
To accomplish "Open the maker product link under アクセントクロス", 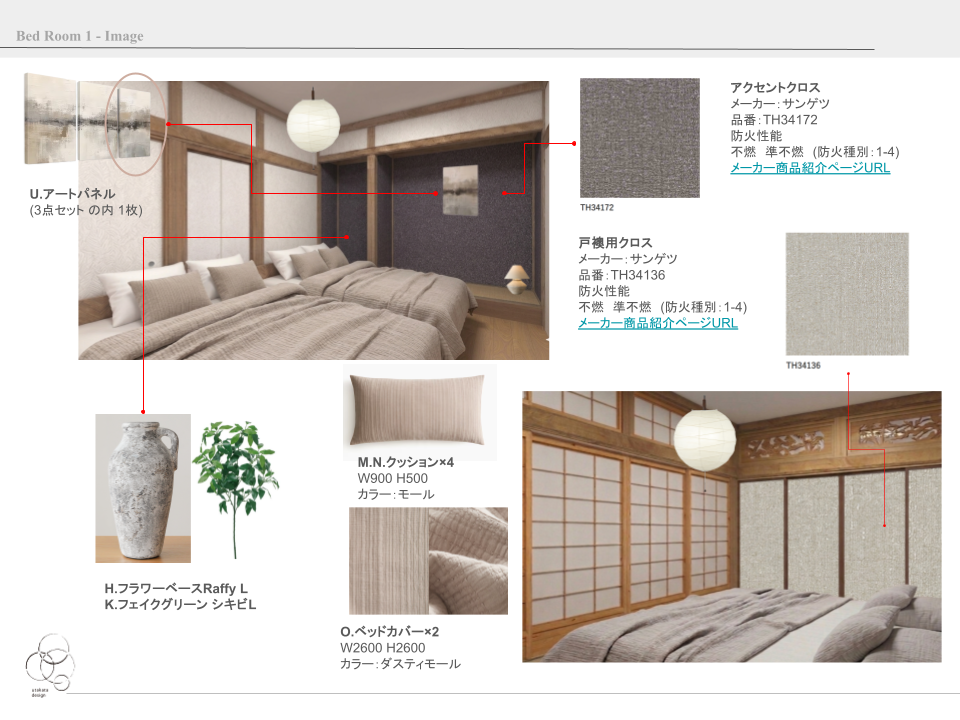I will (810, 168).
